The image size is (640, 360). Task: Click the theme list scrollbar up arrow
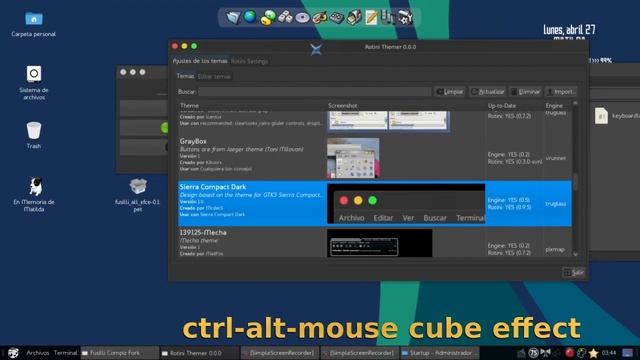tap(576, 104)
